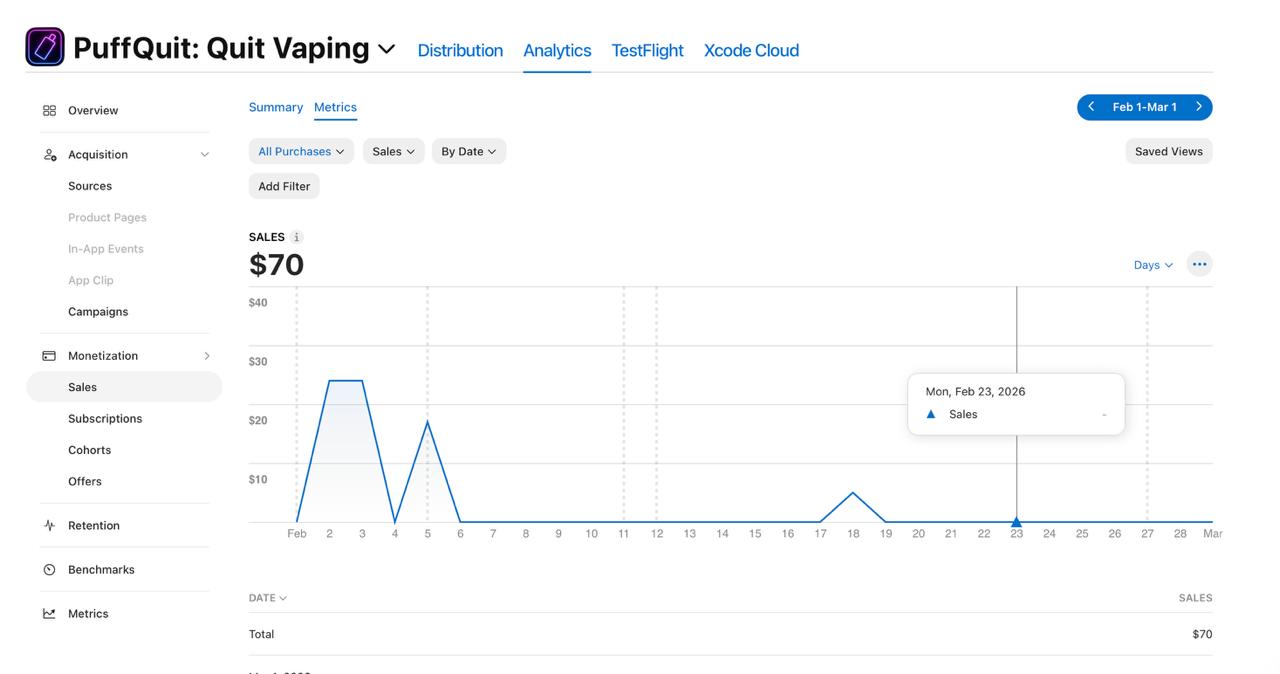The image size is (1280, 674).
Task: Open the app switcher chevron beside PuffQuit title
Action: tap(387, 49)
